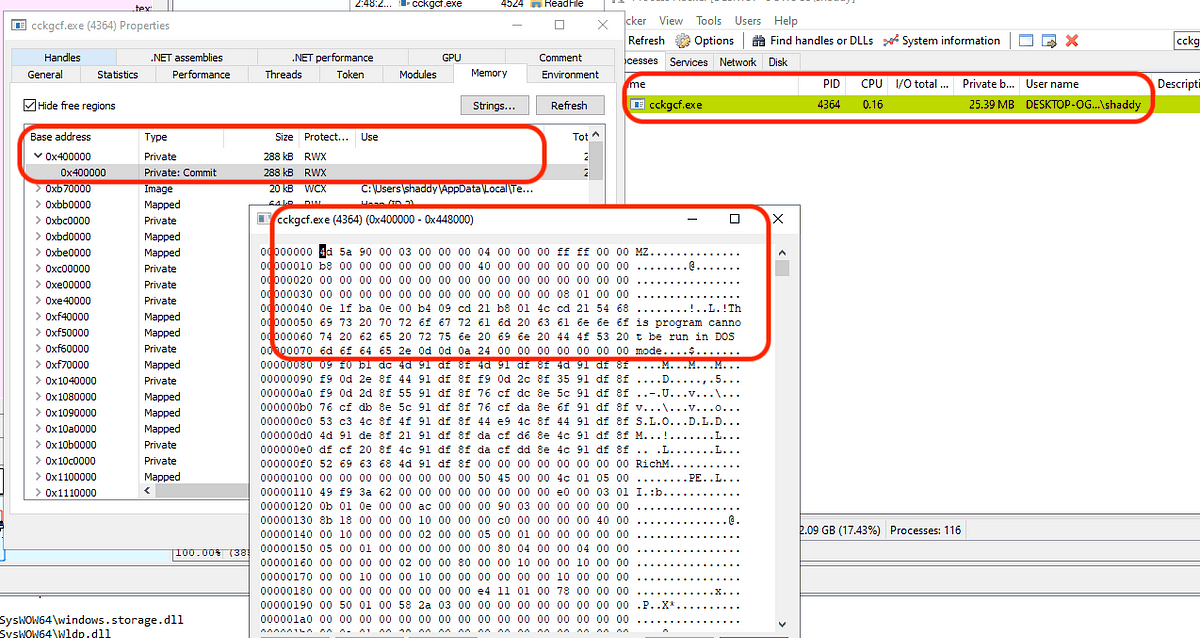
Task: Sort process list by PID column
Action: [823, 85]
